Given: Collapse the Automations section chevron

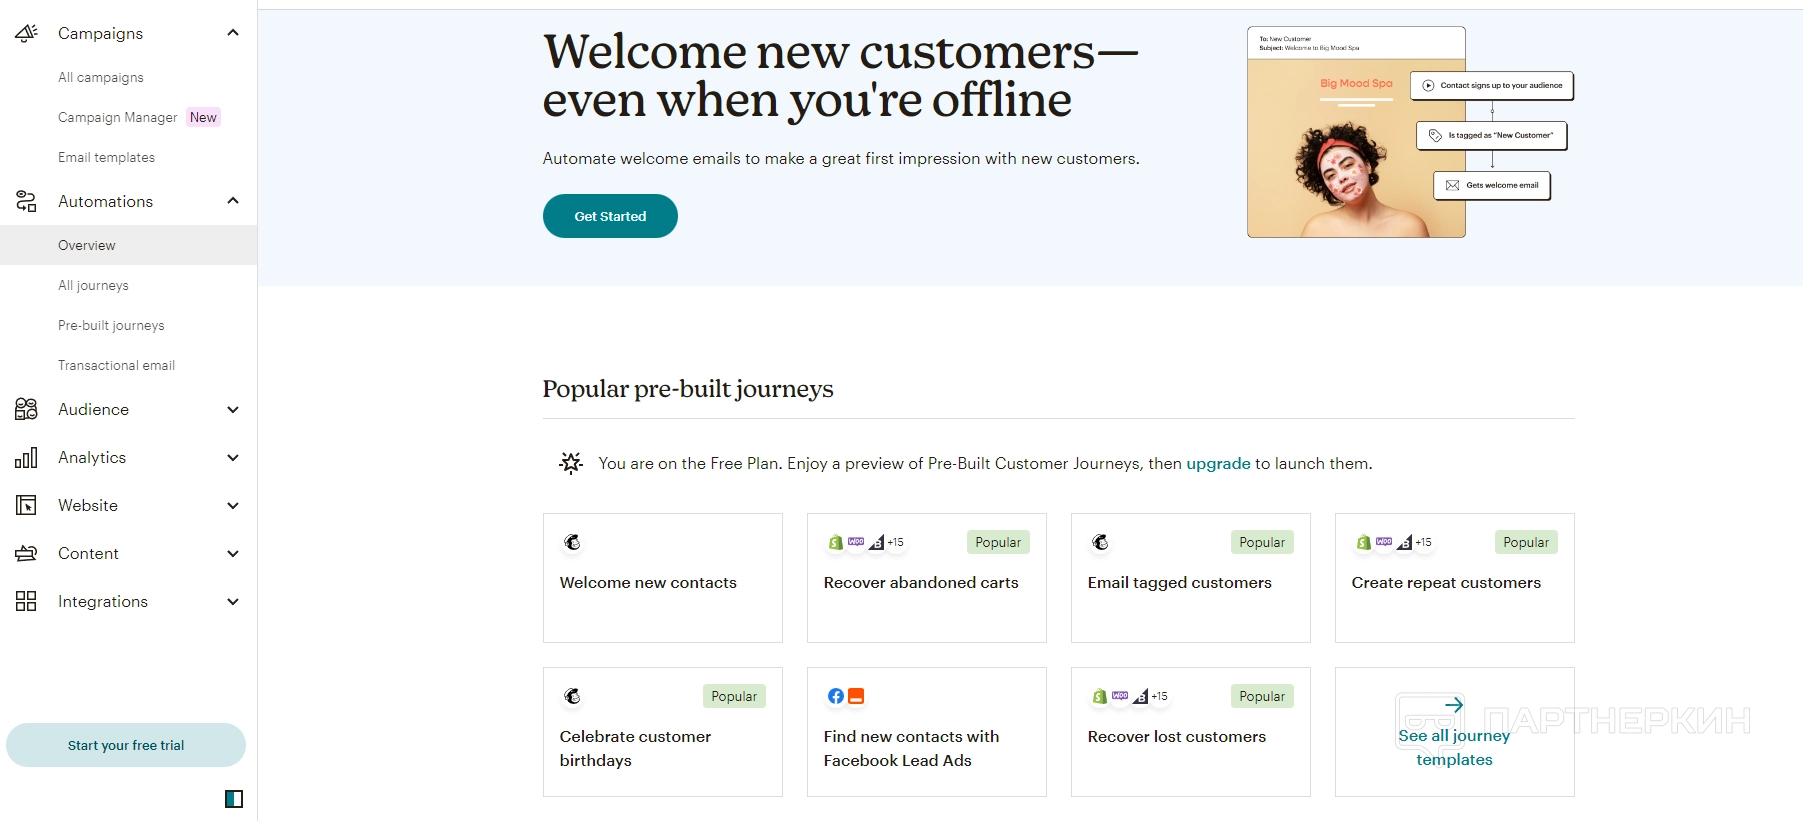Looking at the screenshot, I should 233,201.
